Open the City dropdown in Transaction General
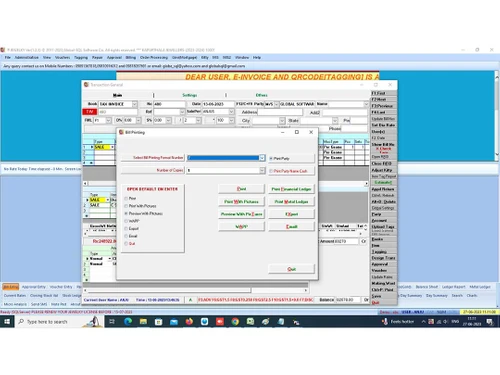 point(282,120)
